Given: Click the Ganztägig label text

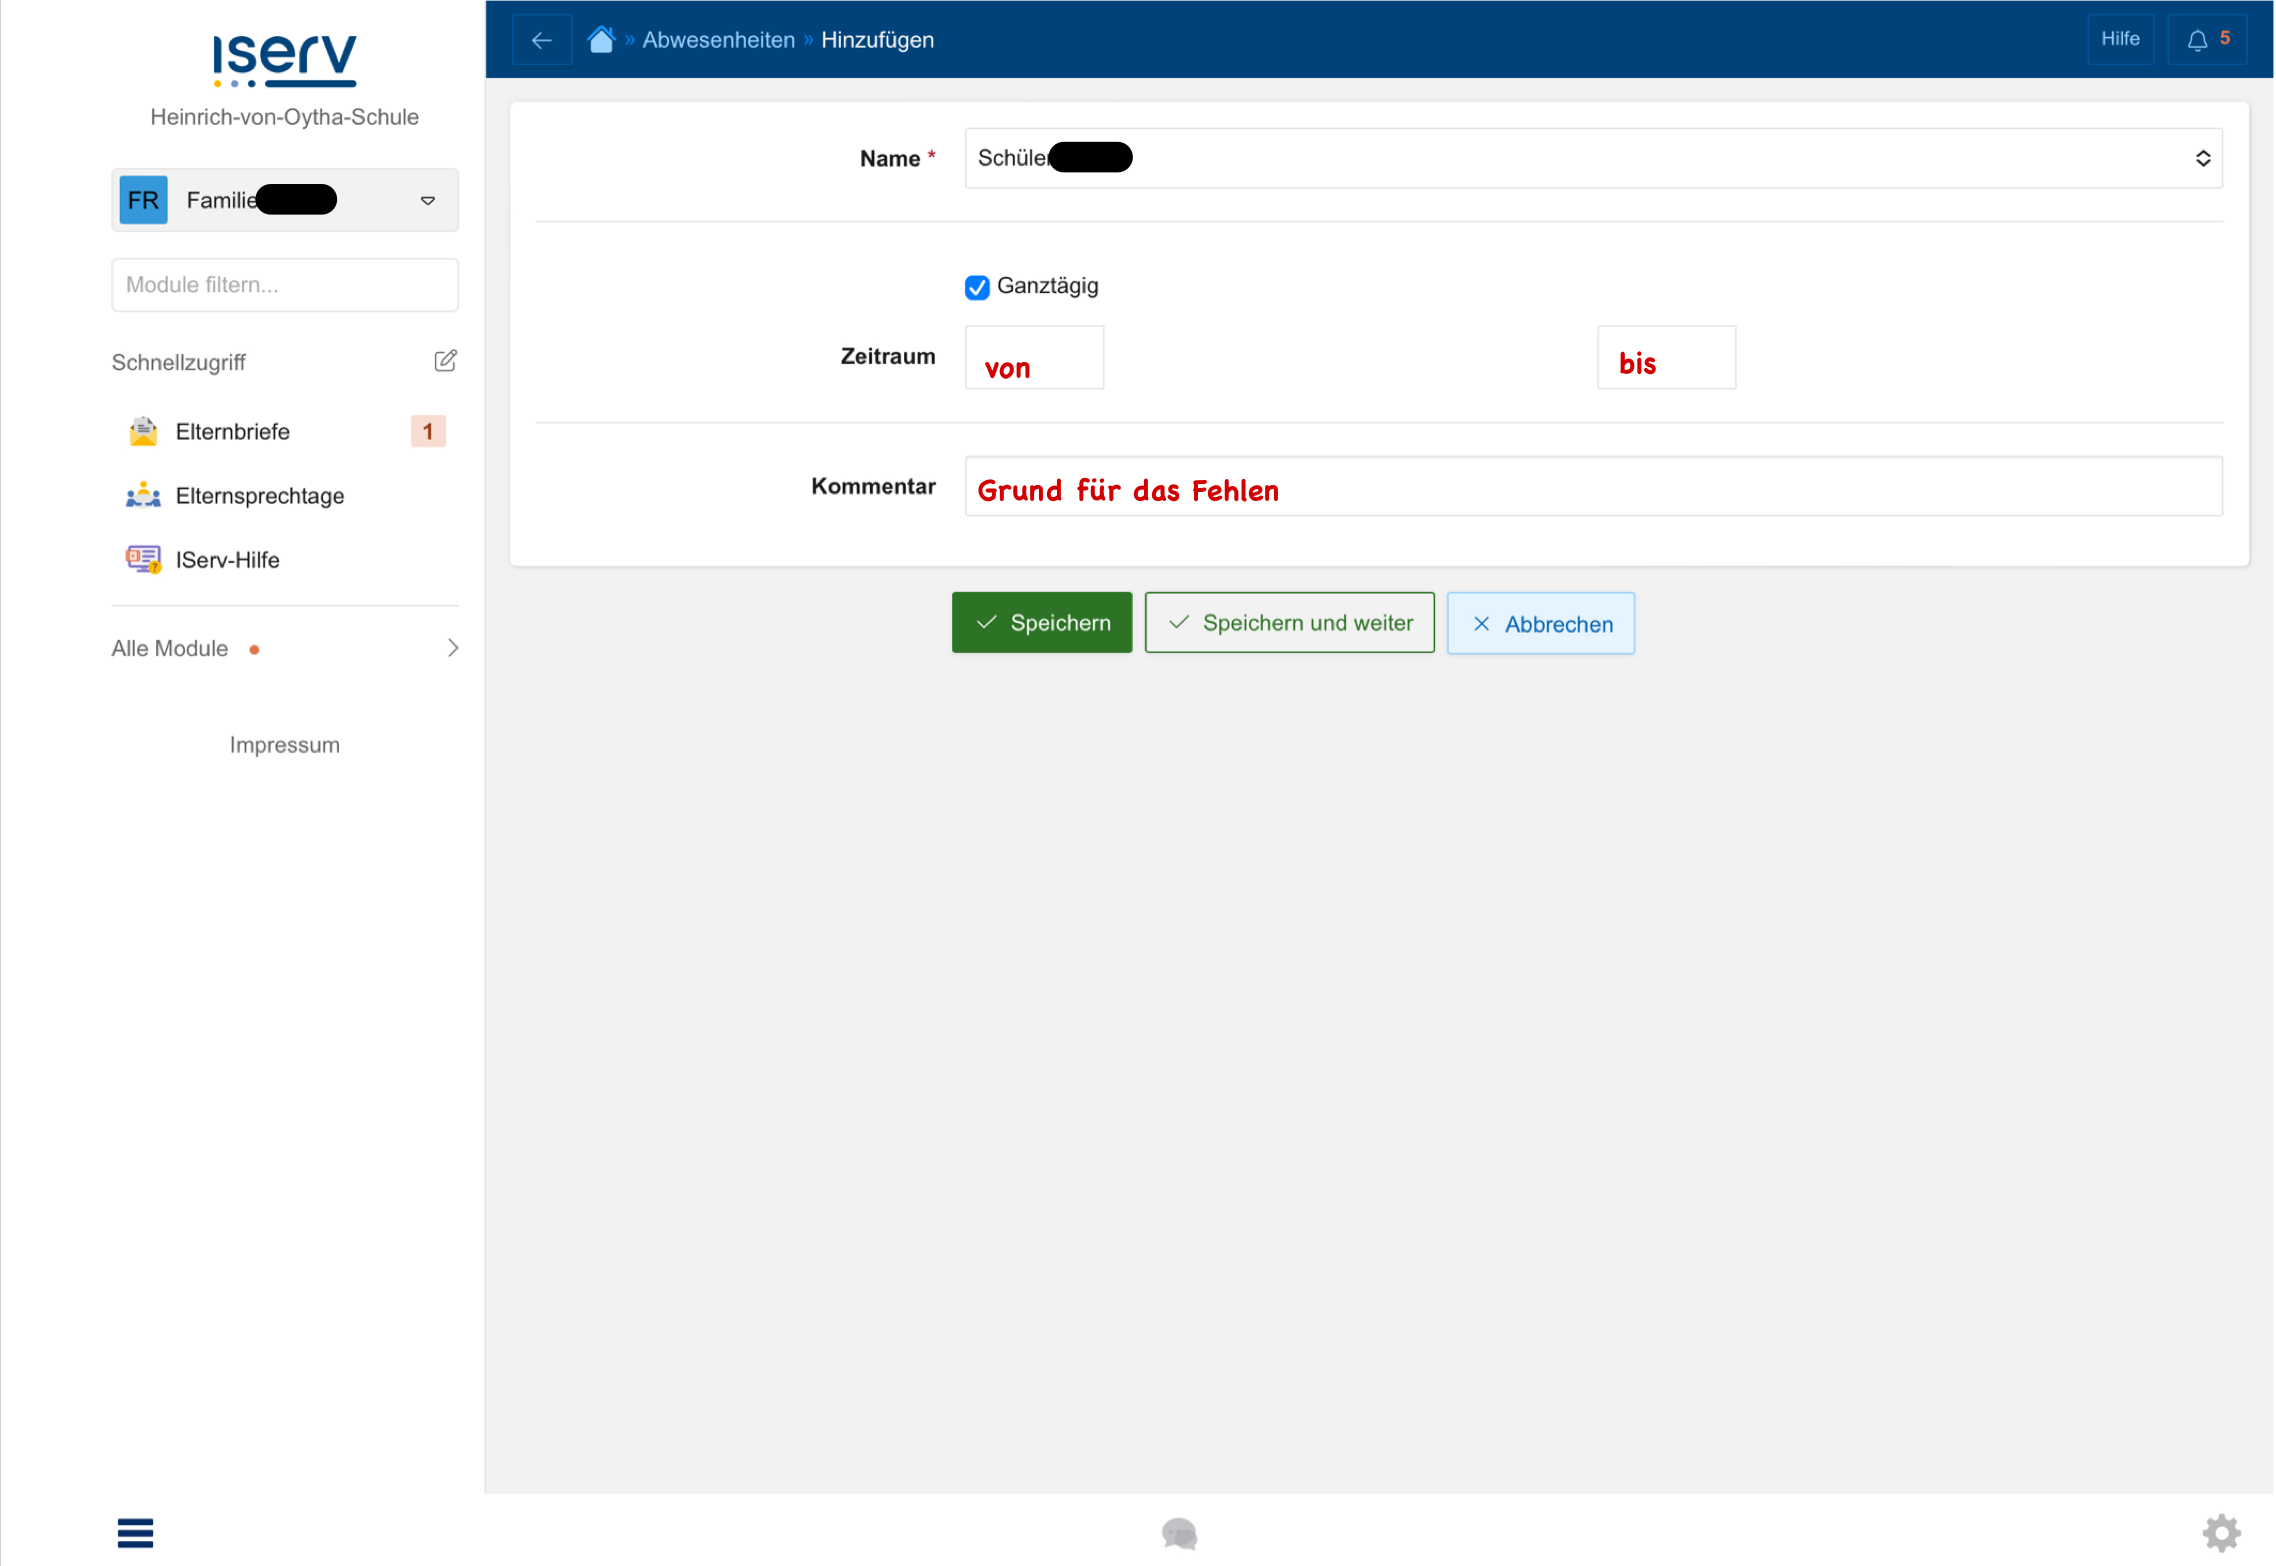Looking at the screenshot, I should (1048, 286).
